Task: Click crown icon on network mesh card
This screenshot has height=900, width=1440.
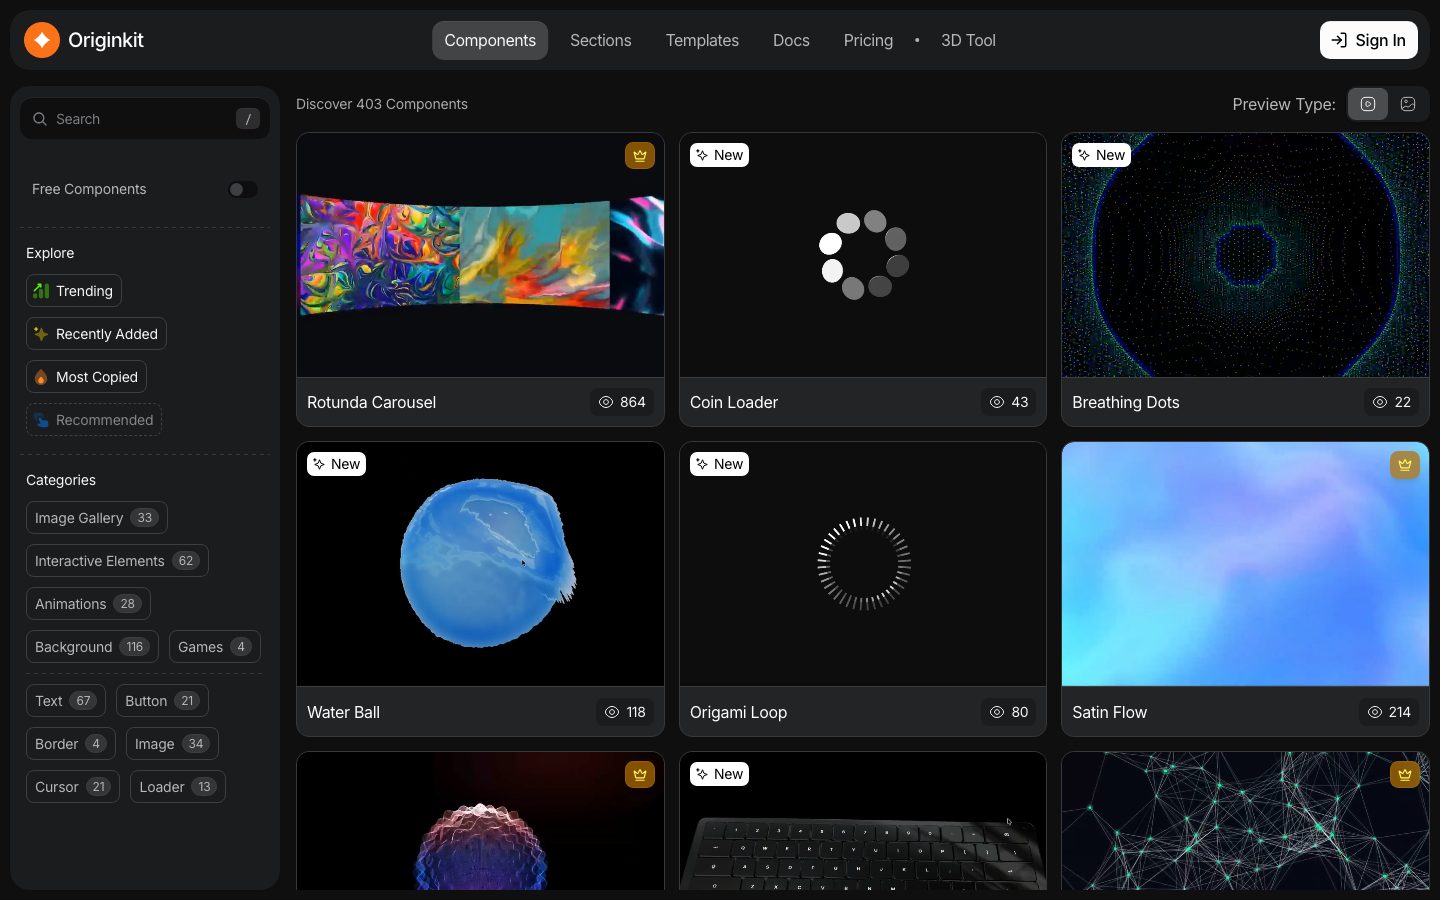Action: pyautogui.click(x=1405, y=774)
